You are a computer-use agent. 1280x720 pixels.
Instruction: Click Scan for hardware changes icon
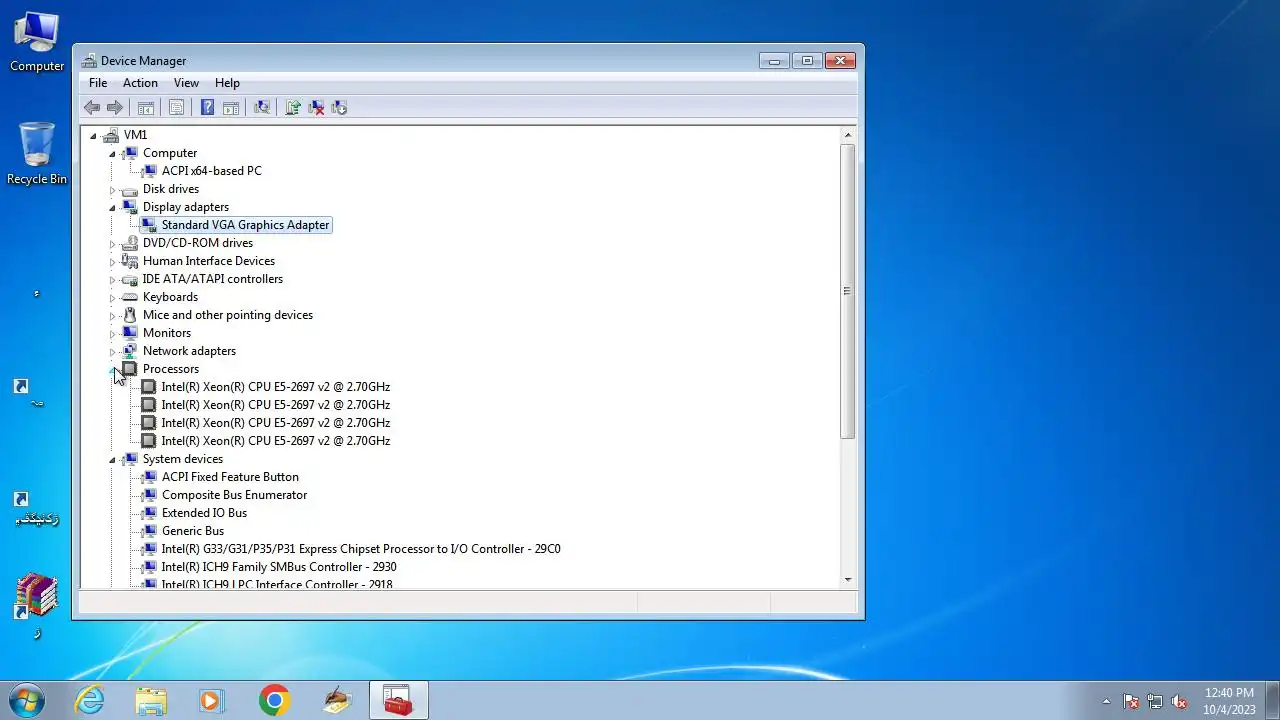261,107
